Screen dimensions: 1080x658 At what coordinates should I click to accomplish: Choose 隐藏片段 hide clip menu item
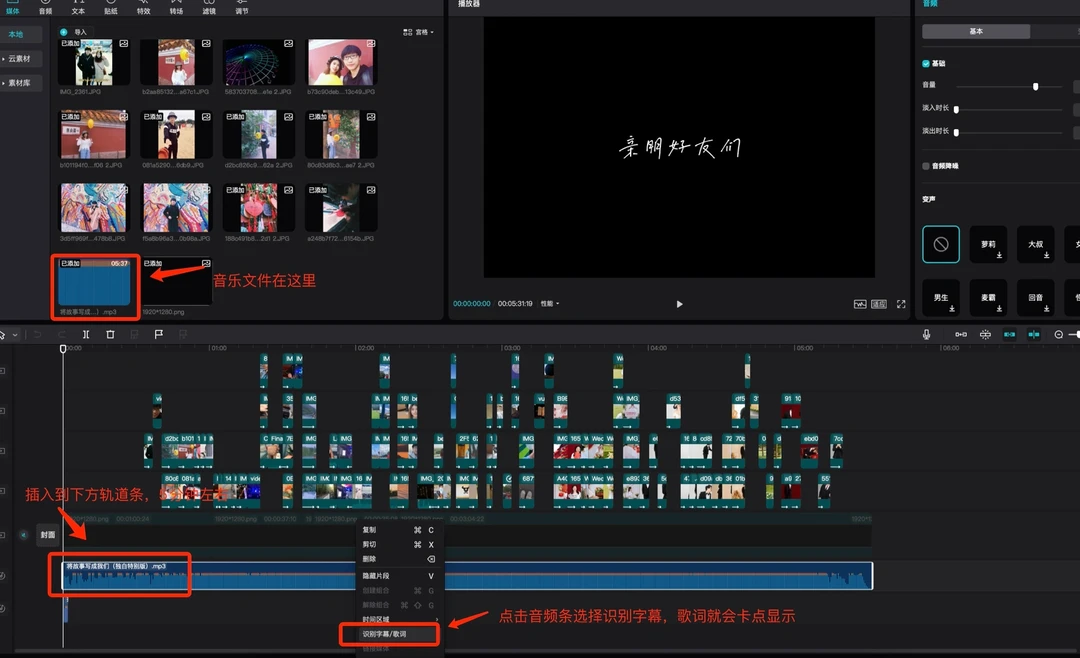pyautogui.click(x=399, y=576)
